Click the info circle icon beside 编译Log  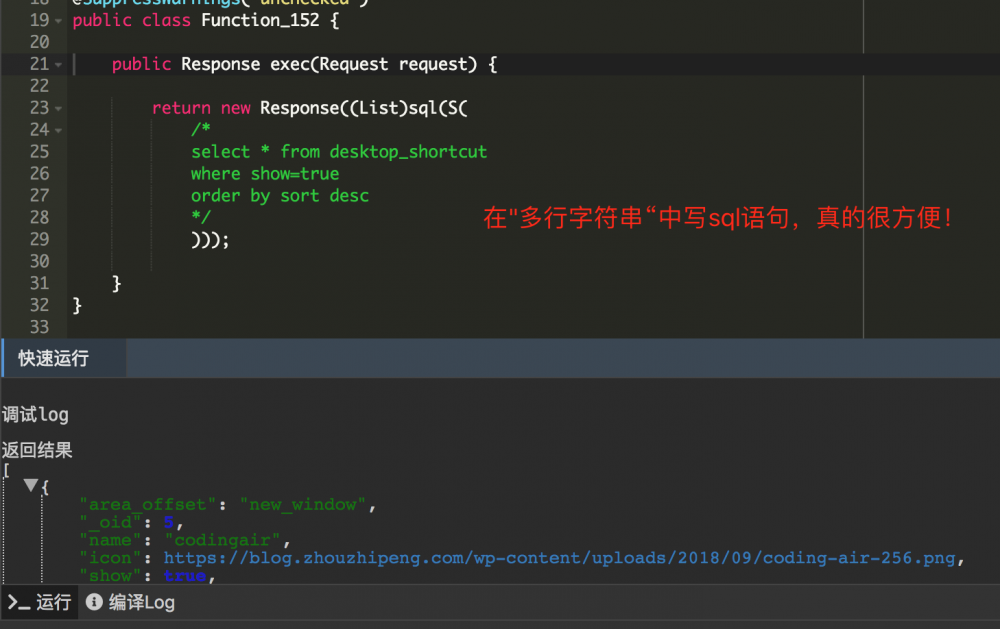tap(94, 602)
